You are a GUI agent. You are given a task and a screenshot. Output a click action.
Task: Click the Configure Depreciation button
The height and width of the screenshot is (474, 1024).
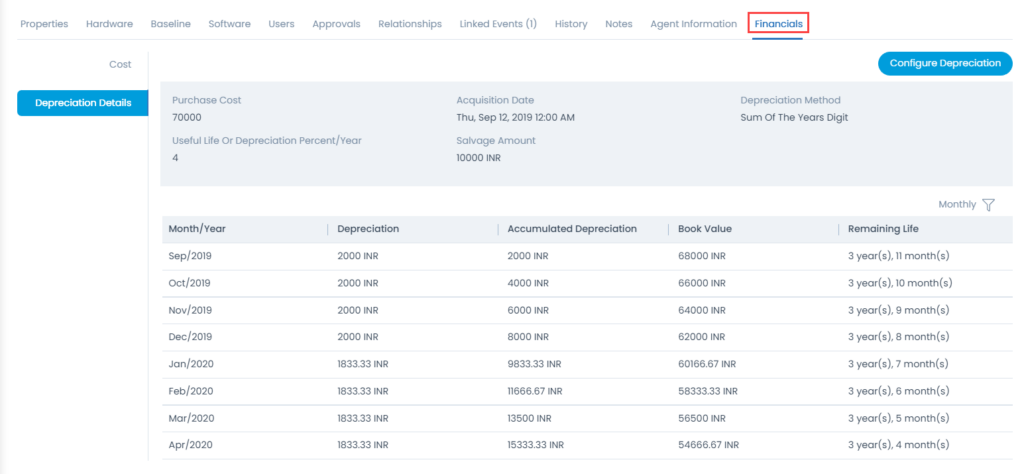(945, 63)
